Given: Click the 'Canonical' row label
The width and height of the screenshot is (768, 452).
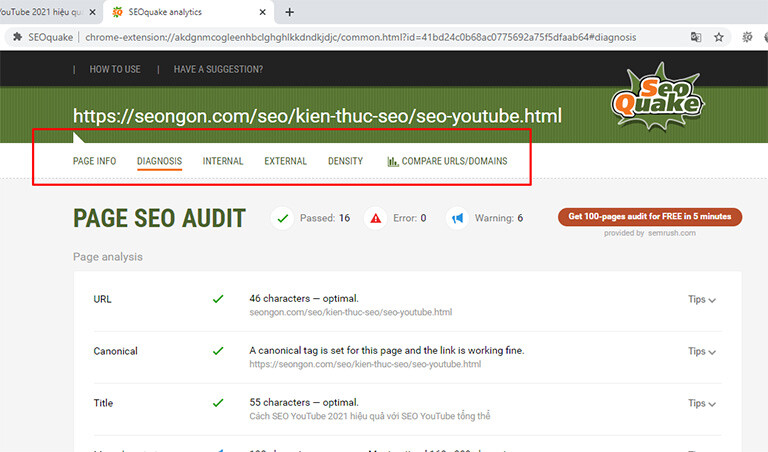Looking at the screenshot, I should (x=116, y=351).
